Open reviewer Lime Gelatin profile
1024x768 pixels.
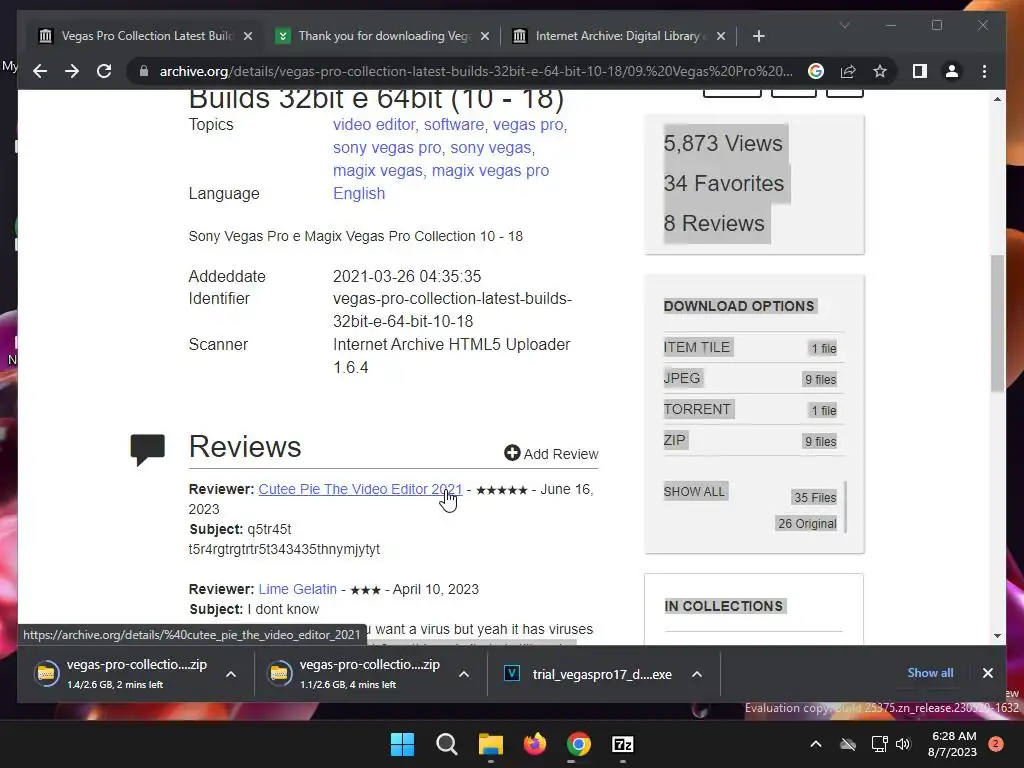click(297, 589)
